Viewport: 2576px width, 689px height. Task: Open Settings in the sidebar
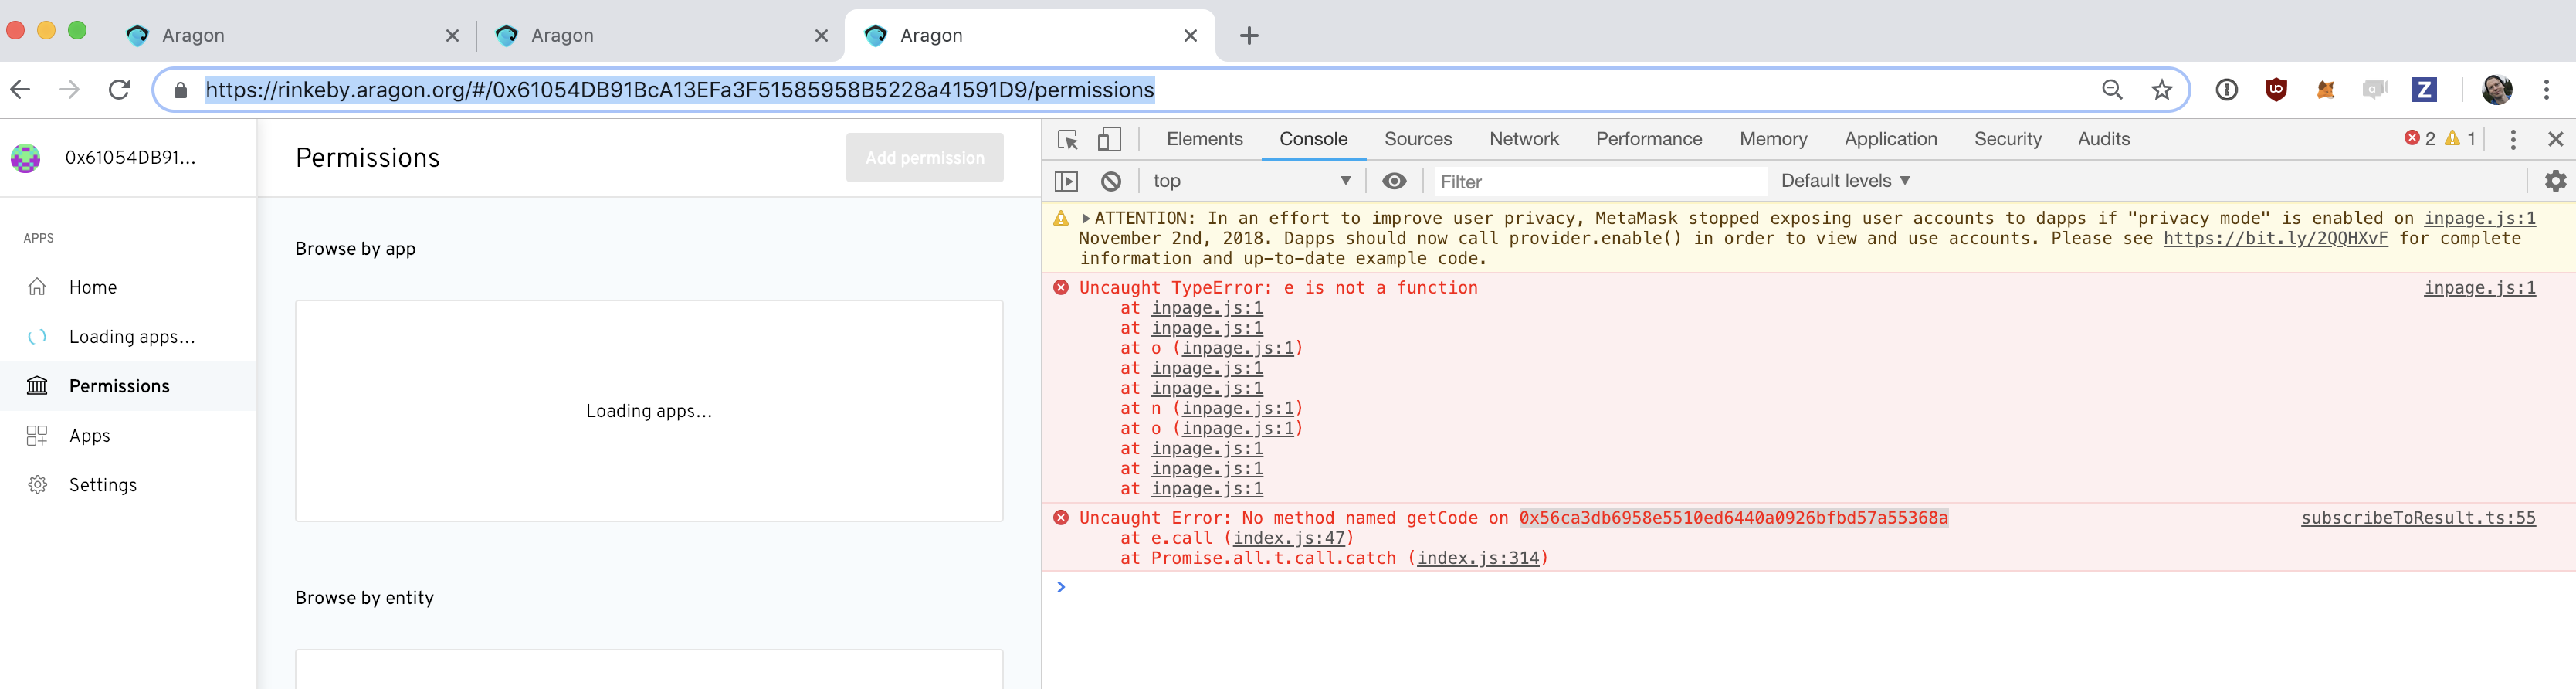pyautogui.click(x=128, y=485)
